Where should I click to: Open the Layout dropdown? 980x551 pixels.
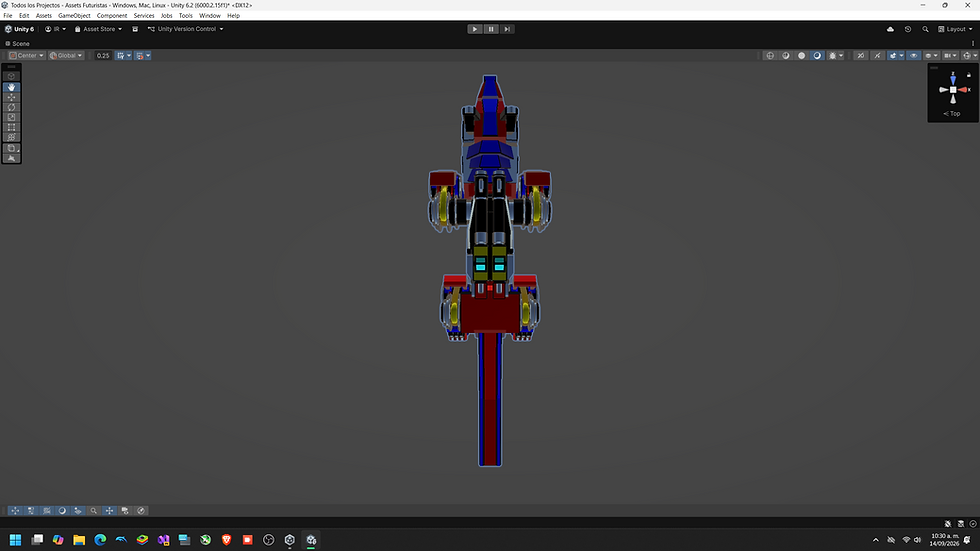click(956, 29)
